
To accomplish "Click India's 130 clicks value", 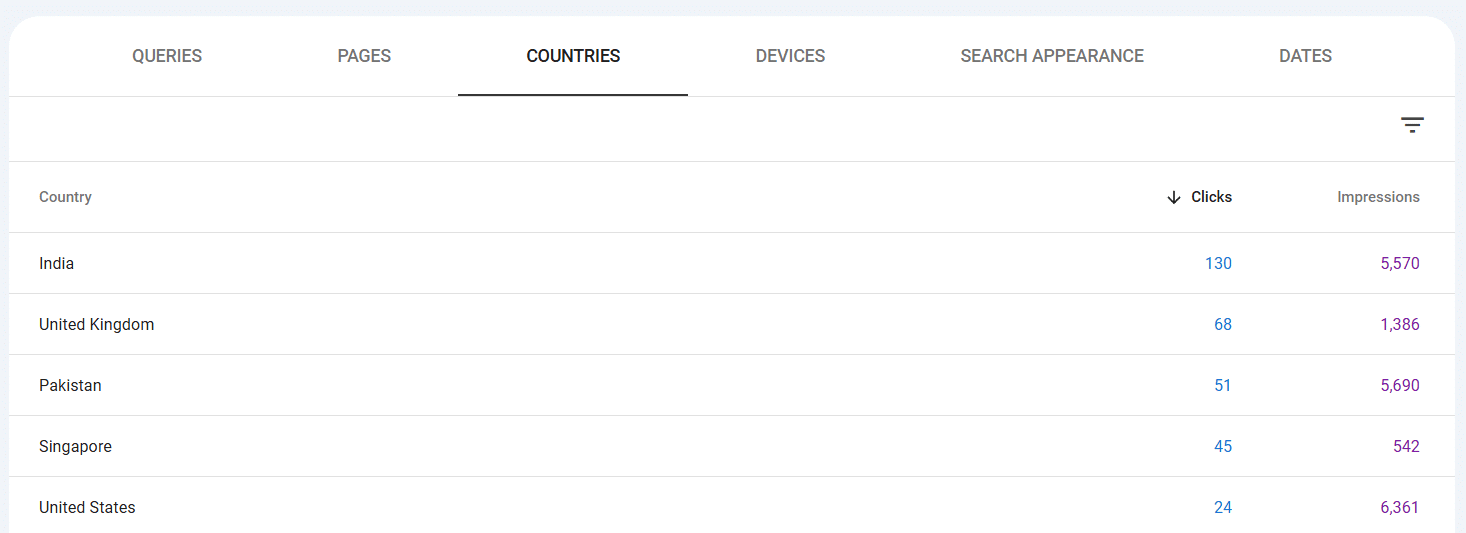I will coord(1218,264).
